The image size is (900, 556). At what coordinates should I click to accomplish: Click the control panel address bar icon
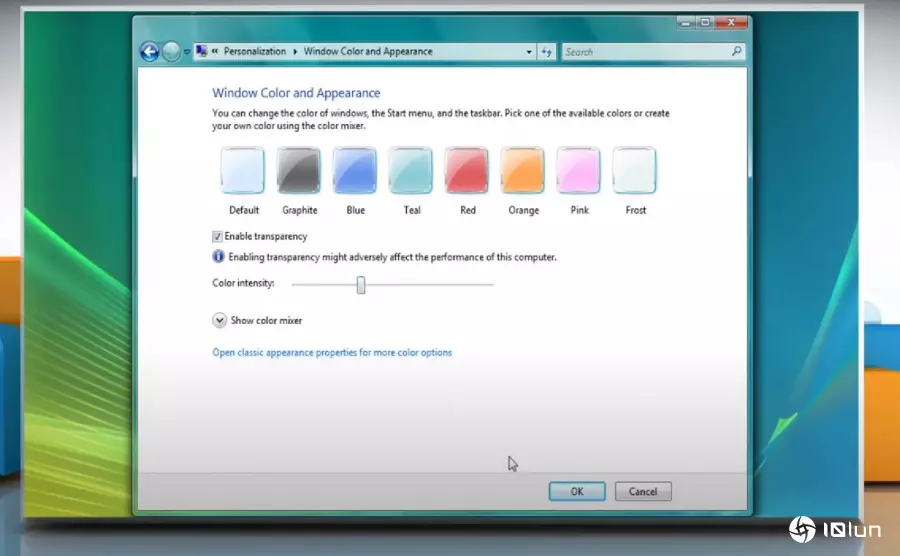[x=201, y=51]
